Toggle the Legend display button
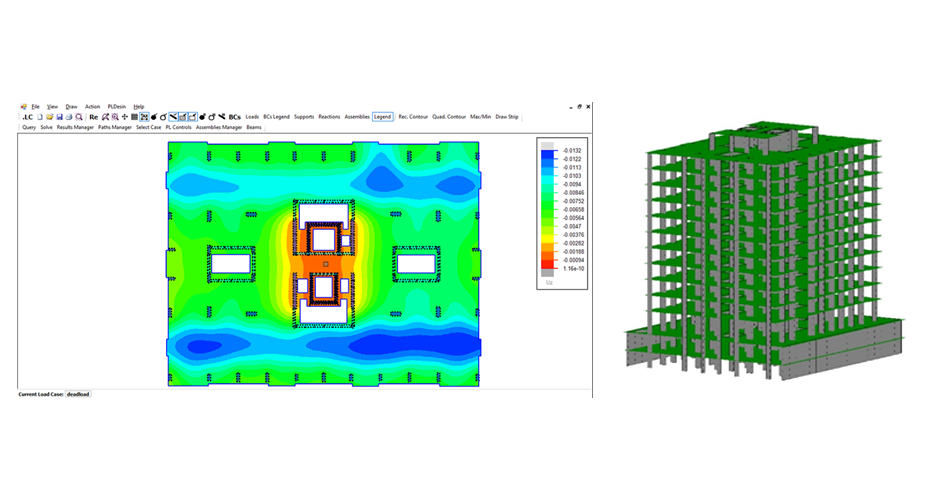Image resolution: width=940 pixels, height=500 pixels. [383, 117]
